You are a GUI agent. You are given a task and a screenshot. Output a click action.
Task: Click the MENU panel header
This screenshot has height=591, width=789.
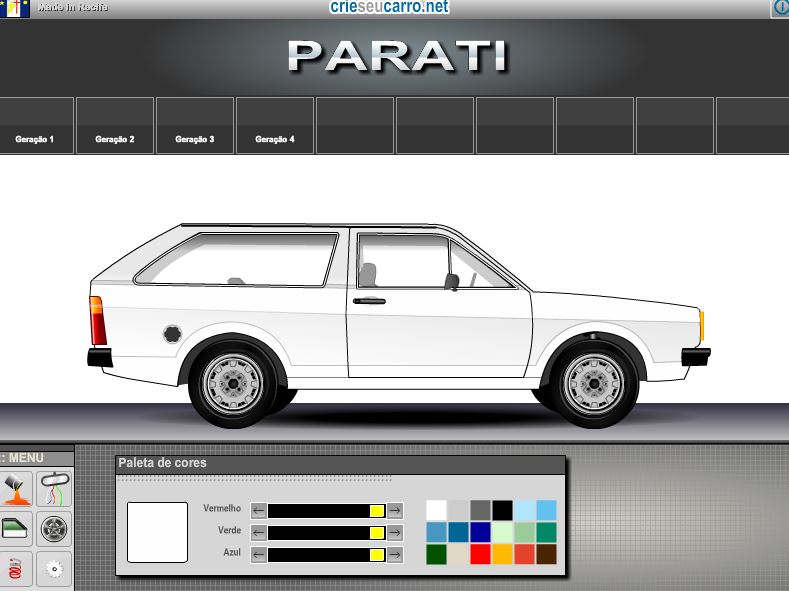pos(37,458)
